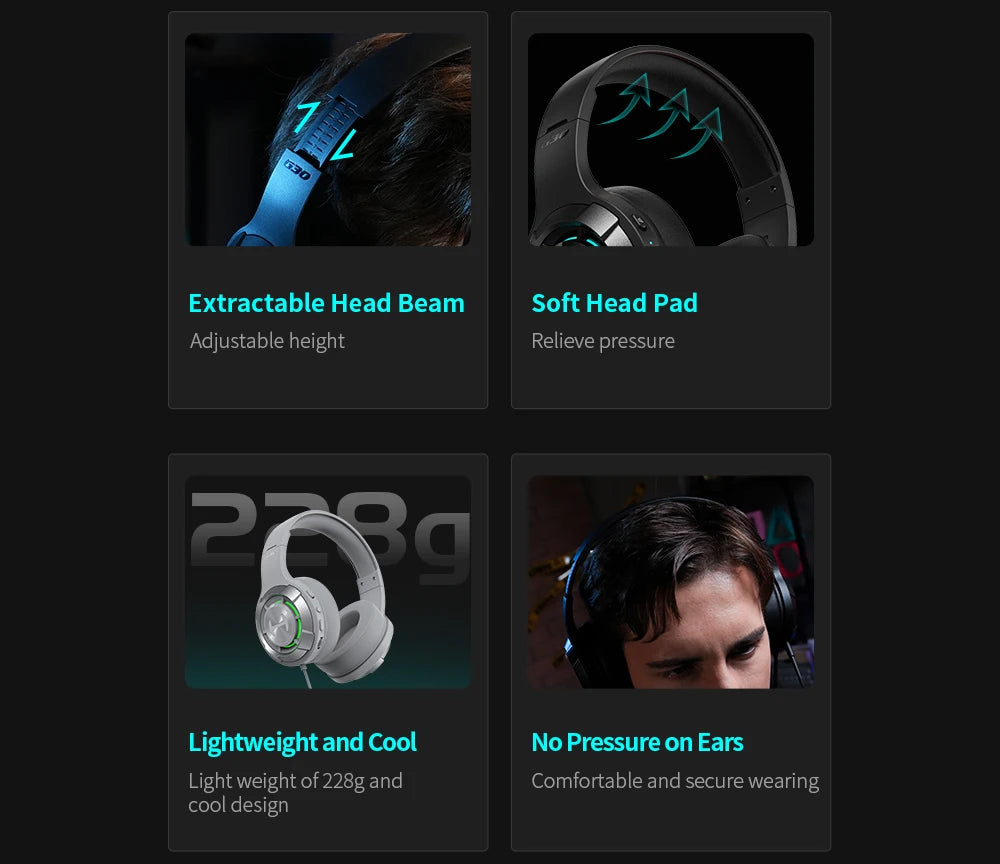This screenshot has width=1000, height=864.
Task: Click Comfortable and secure wearing text
Action: 675,781
